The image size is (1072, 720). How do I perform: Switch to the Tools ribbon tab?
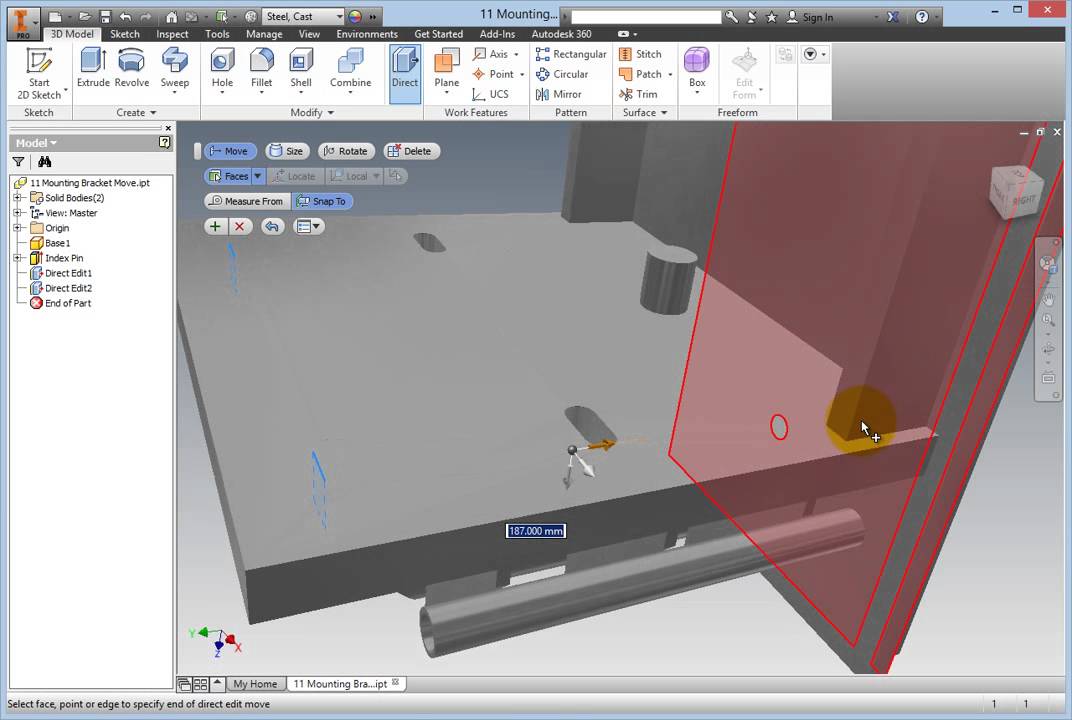click(217, 34)
